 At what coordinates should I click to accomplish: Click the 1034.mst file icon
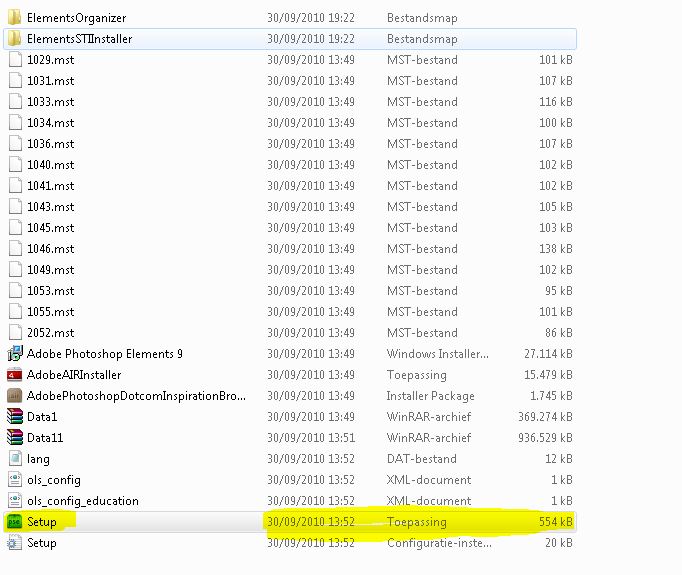pyautogui.click(x=15, y=123)
